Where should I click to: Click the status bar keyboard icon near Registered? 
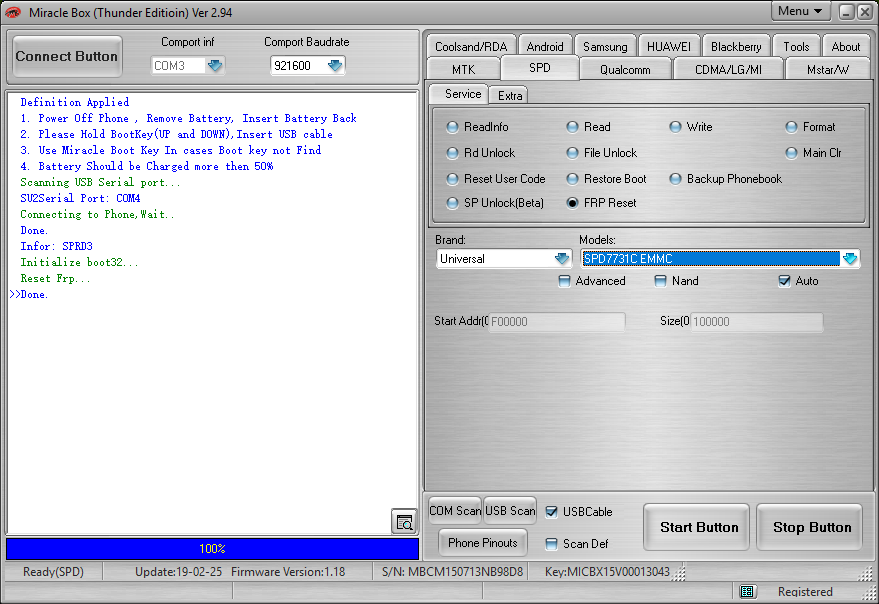click(x=747, y=591)
